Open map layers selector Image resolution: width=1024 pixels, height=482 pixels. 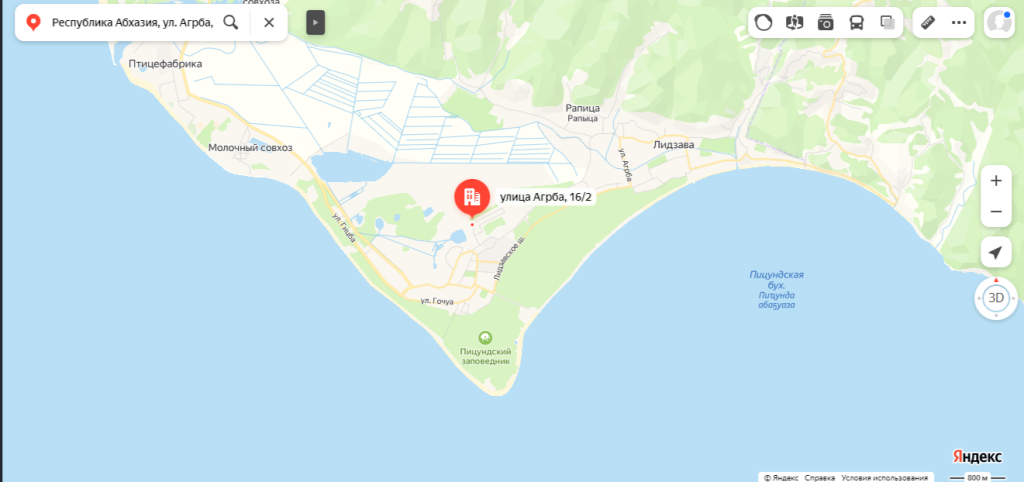tap(888, 23)
